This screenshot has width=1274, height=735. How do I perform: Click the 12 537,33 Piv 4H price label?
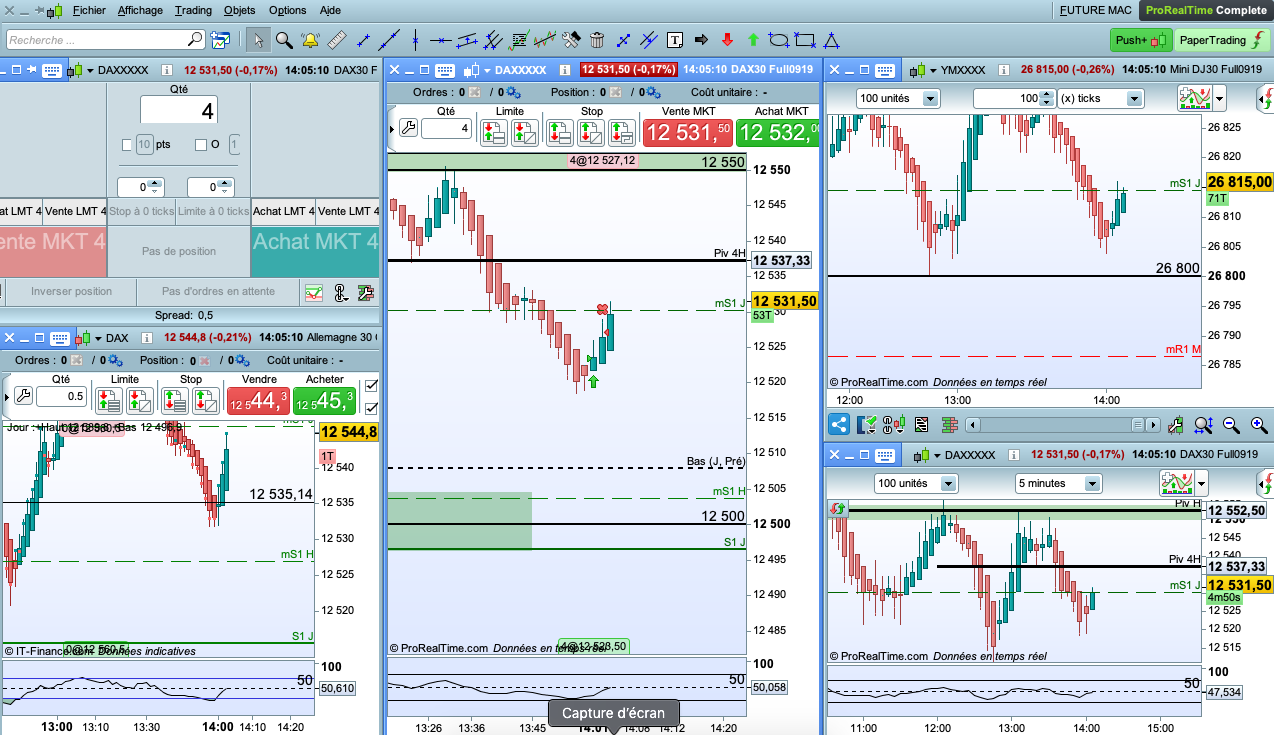782,260
